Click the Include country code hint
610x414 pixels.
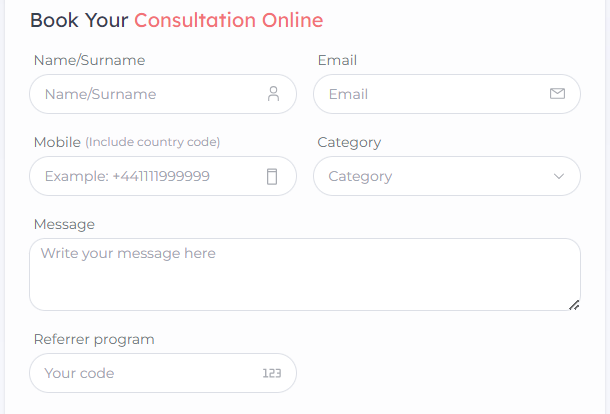click(x=152, y=142)
